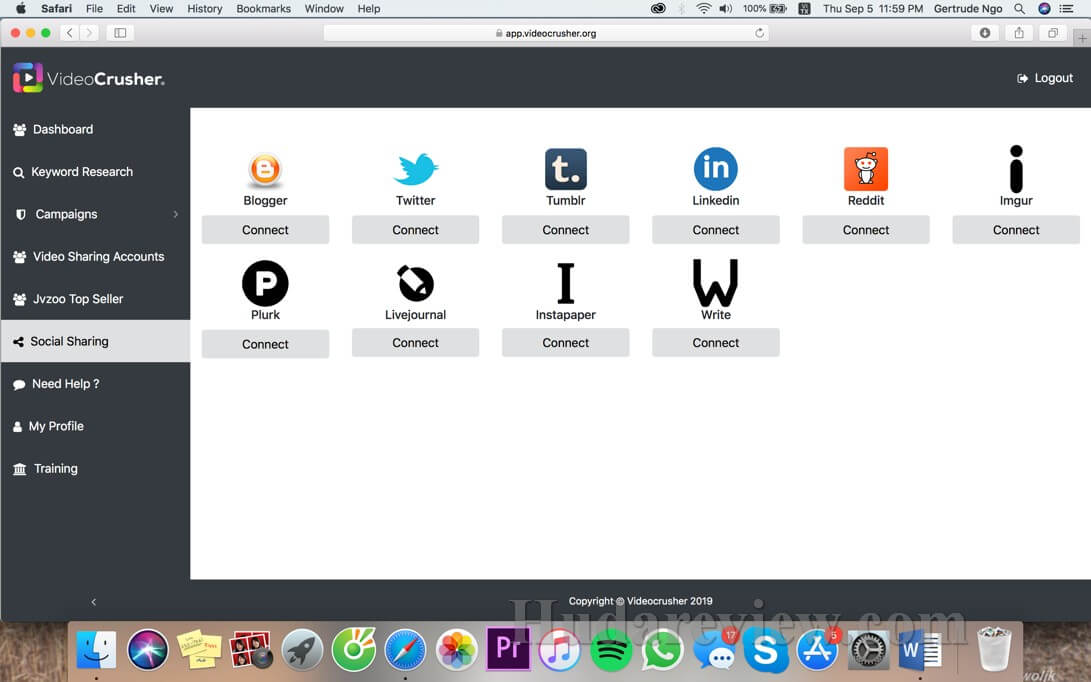
Task: Connect the Write account
Action: click(715, 342)
